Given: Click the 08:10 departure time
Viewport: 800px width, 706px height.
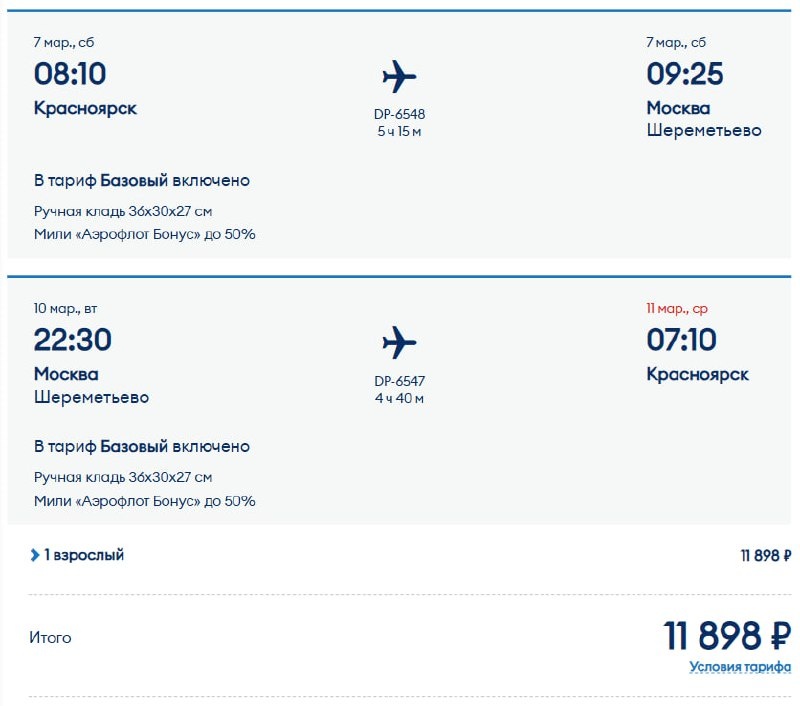Looking at the screenshot, I should point(70,74).
